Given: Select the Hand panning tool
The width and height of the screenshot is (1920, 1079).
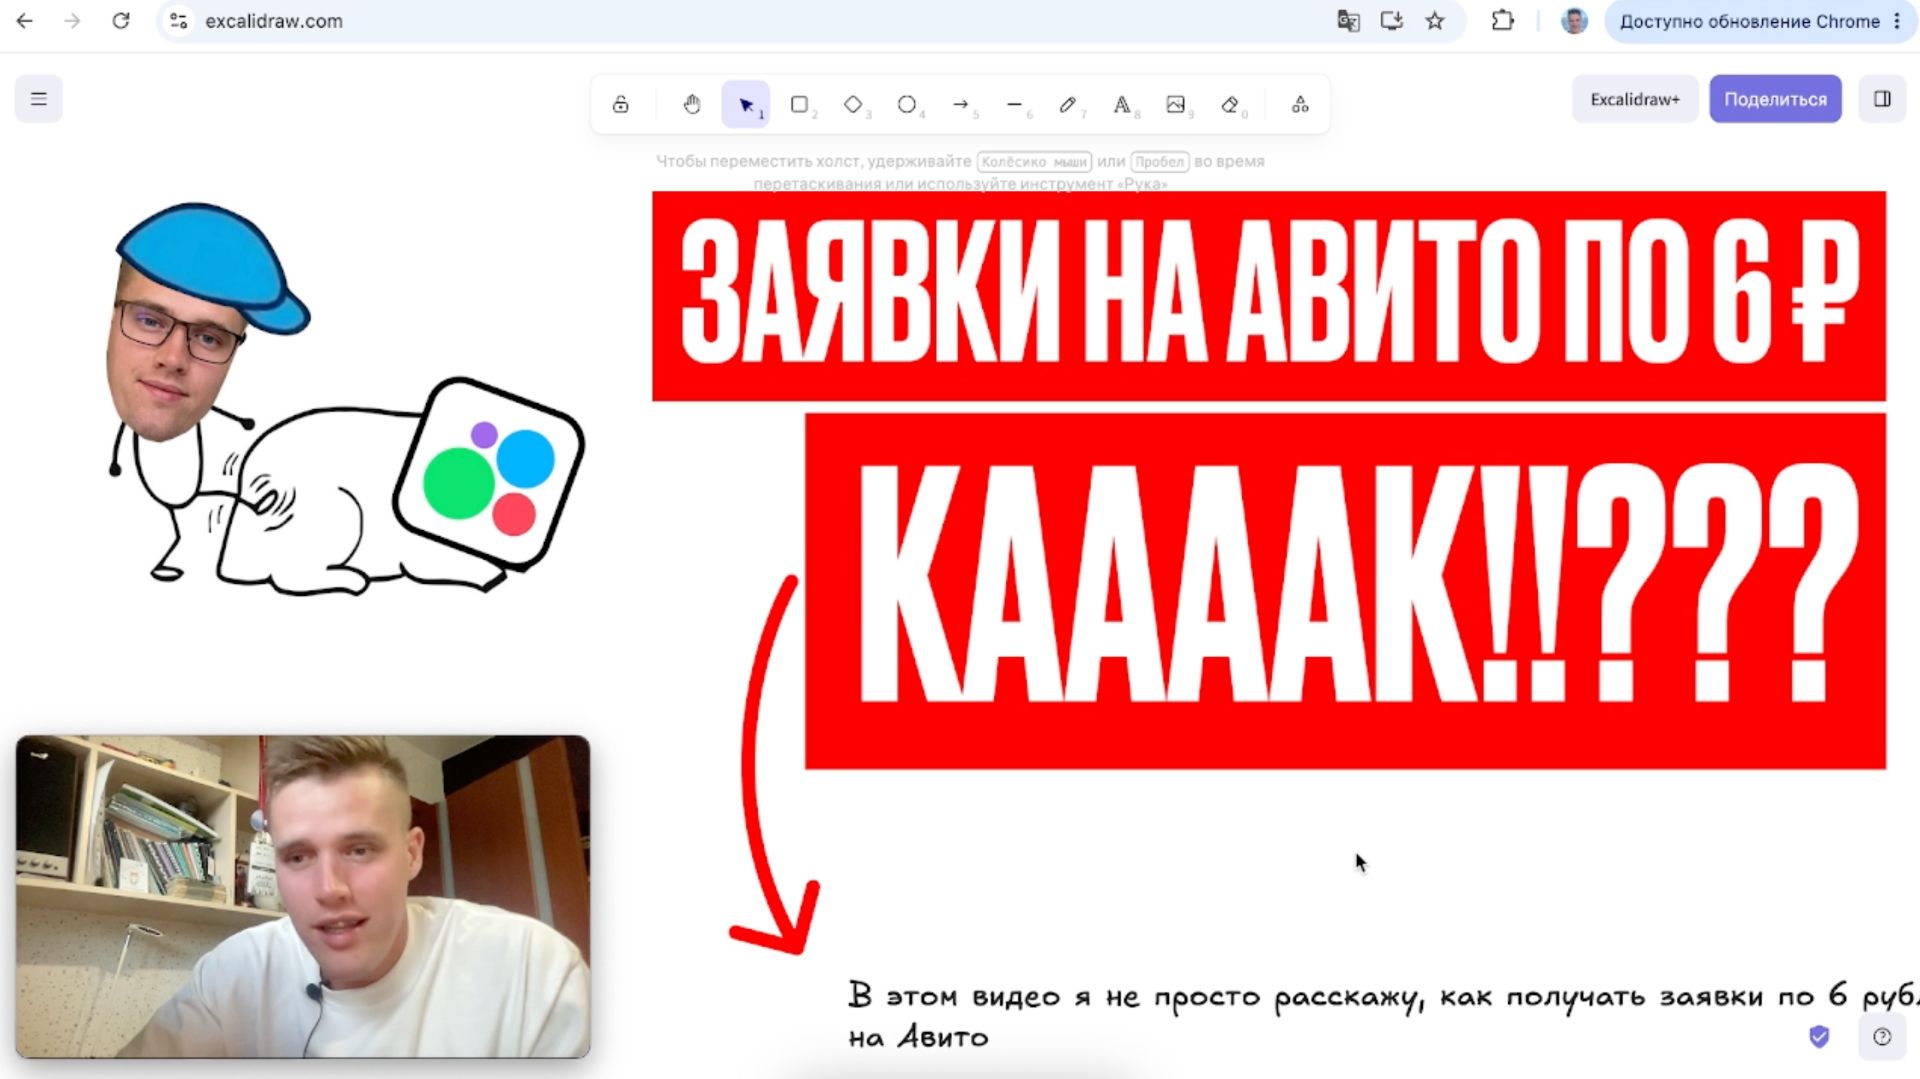Looking at the screenshot, I should click(x=692, y=104).
